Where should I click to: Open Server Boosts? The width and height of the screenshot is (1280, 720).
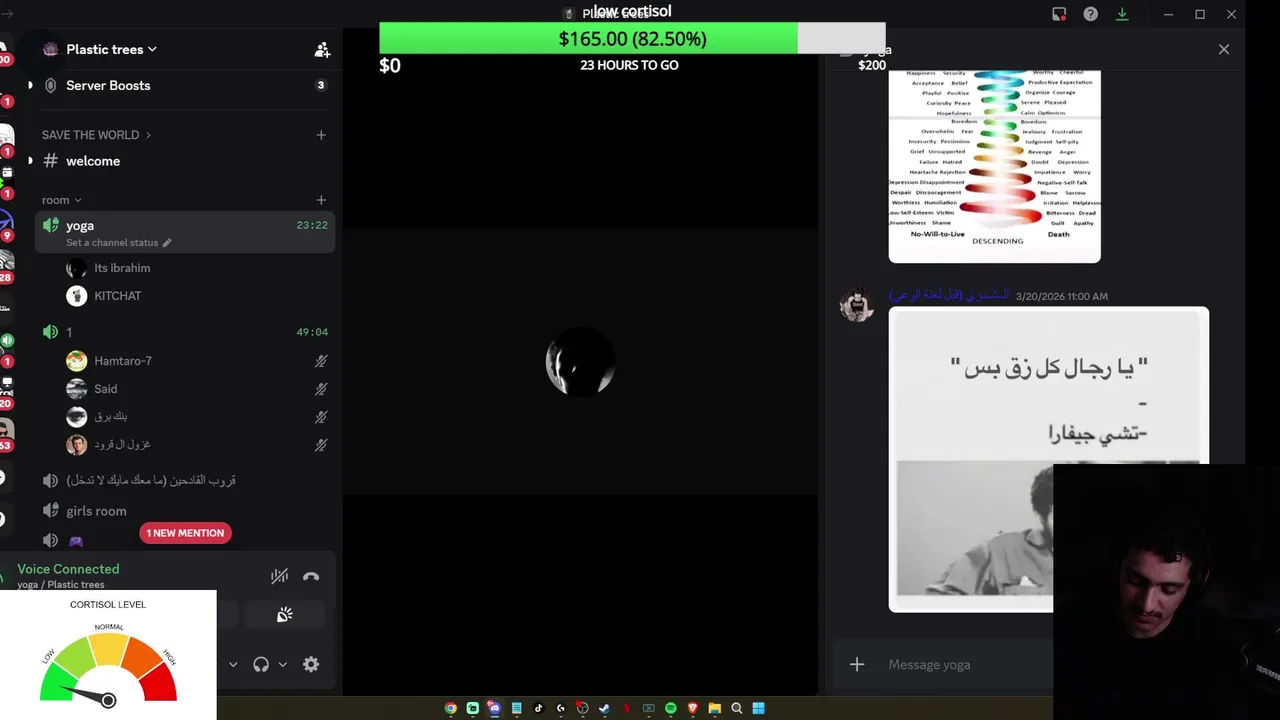pyautogui.click(x=108, y=85)
